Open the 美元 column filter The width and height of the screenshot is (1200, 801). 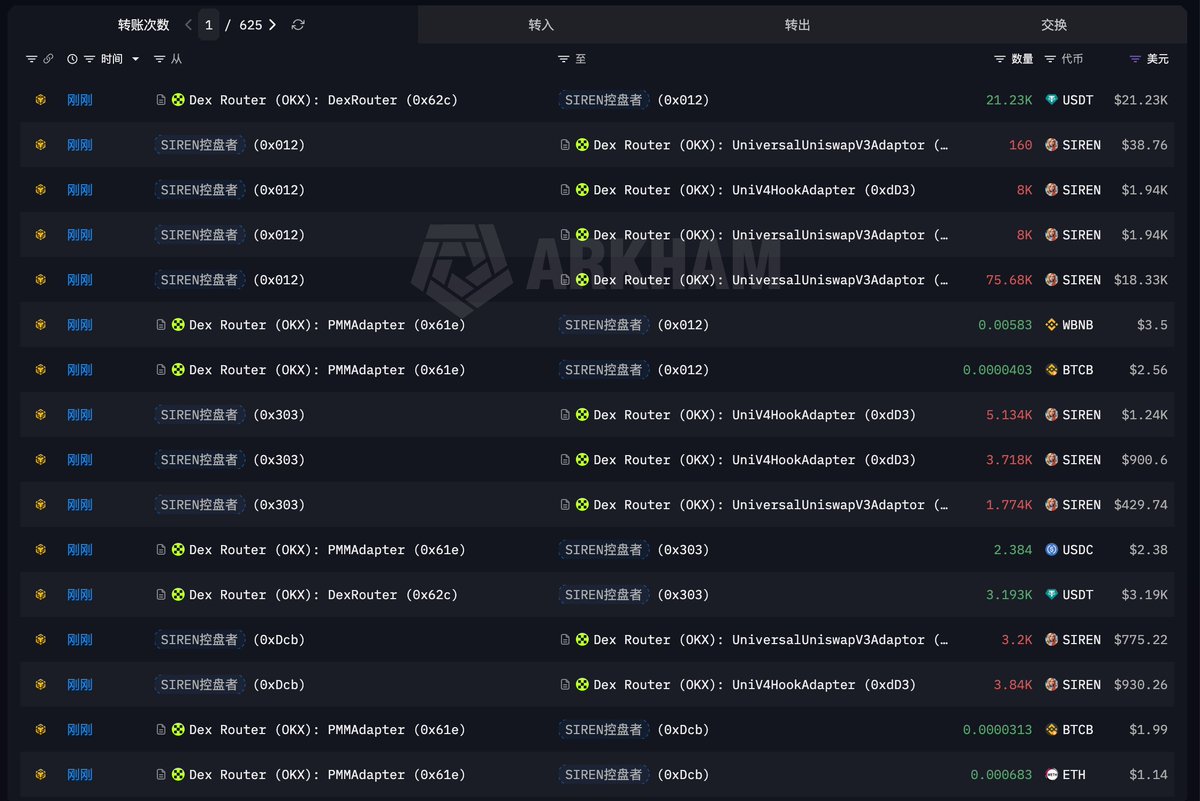coord(1135,60)
